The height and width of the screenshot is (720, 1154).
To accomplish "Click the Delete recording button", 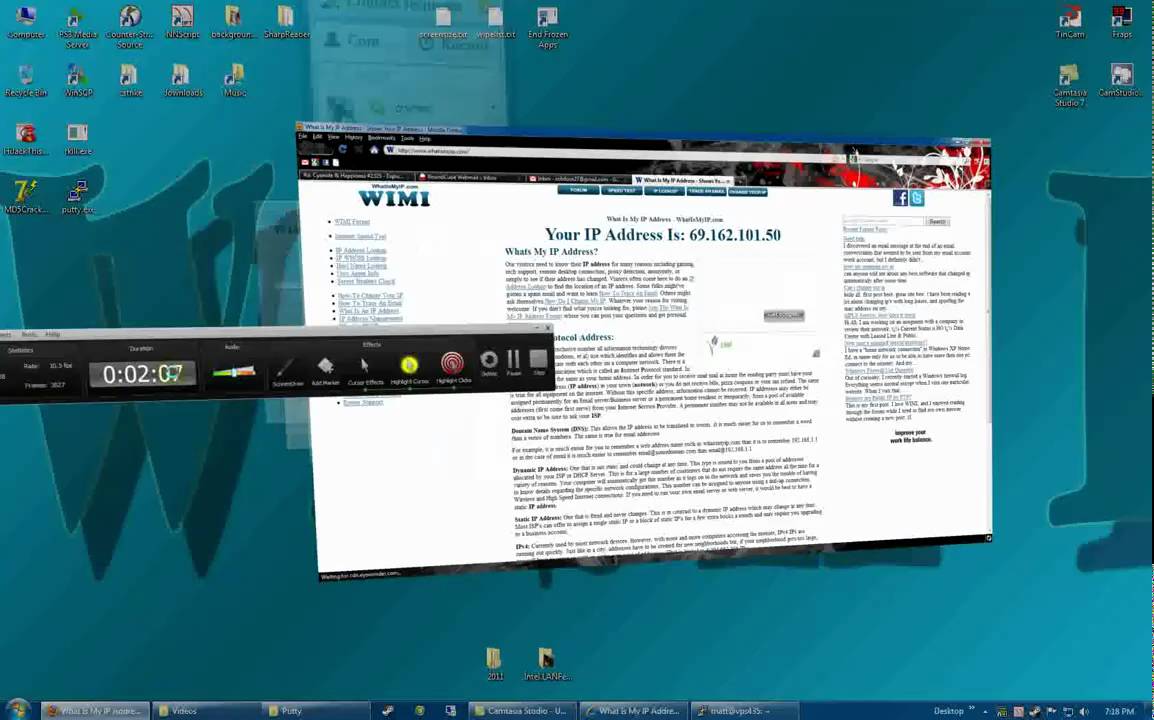I will [x=489, y=362].
